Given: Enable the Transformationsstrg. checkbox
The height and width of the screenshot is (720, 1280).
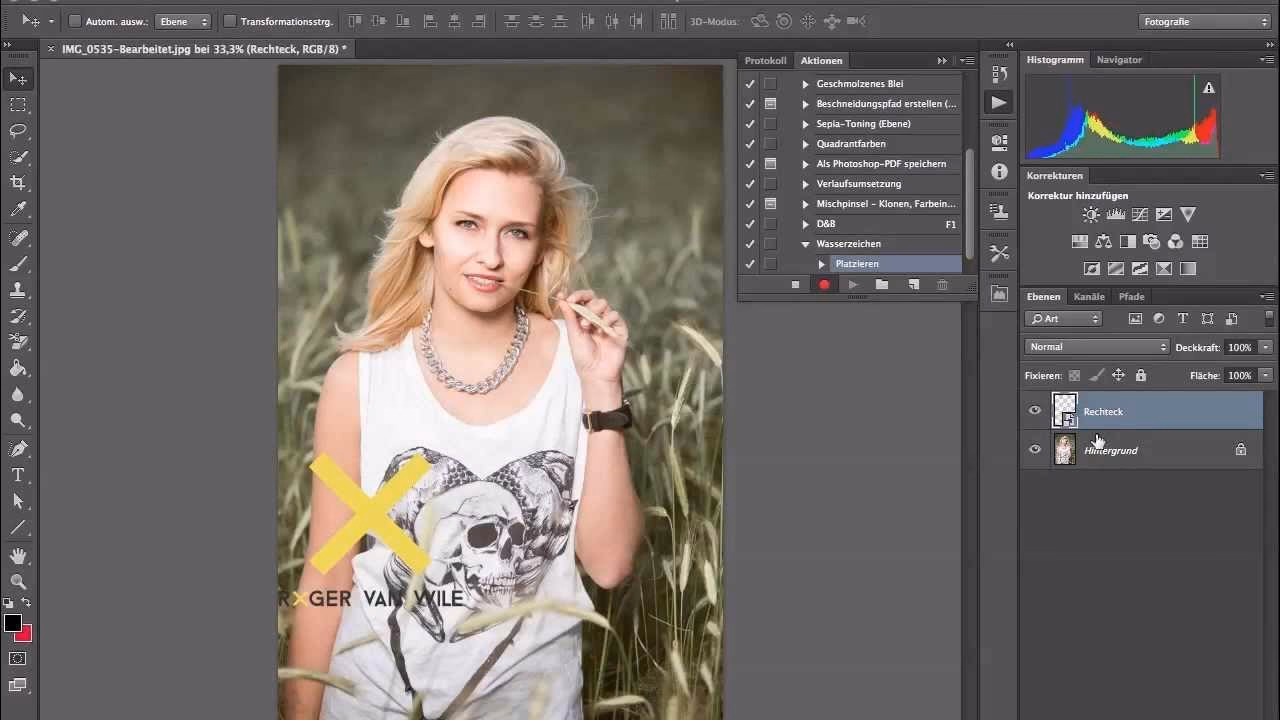Looking at the screenshot, I should [232, 20].
